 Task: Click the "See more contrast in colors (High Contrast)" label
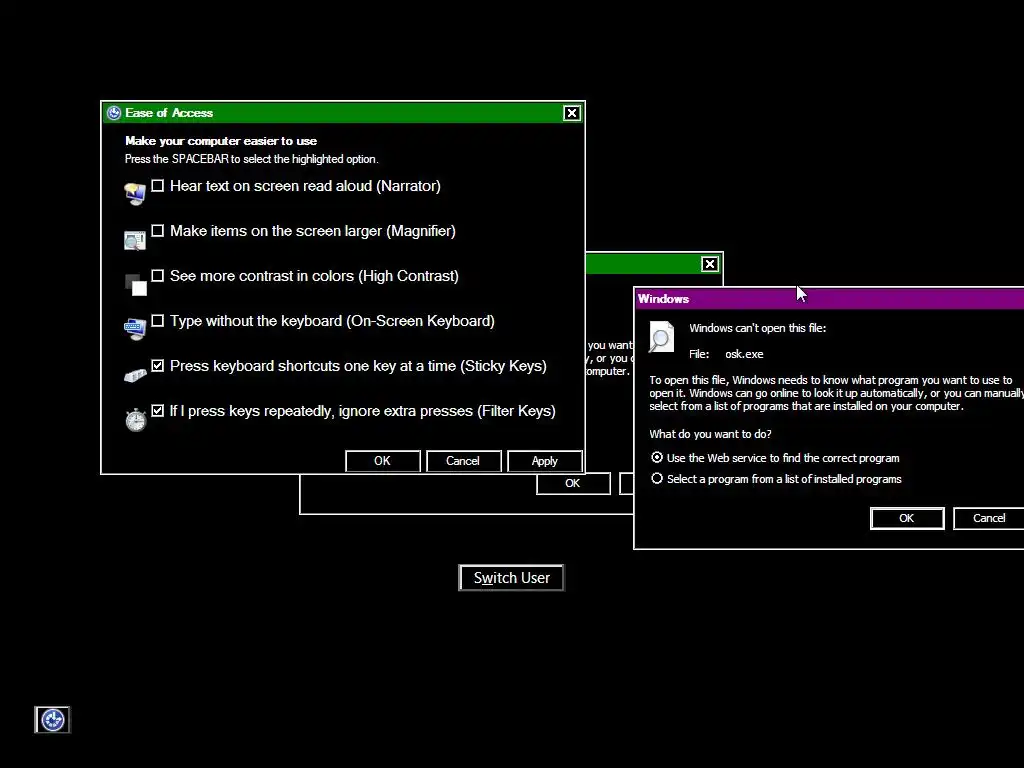314,276
